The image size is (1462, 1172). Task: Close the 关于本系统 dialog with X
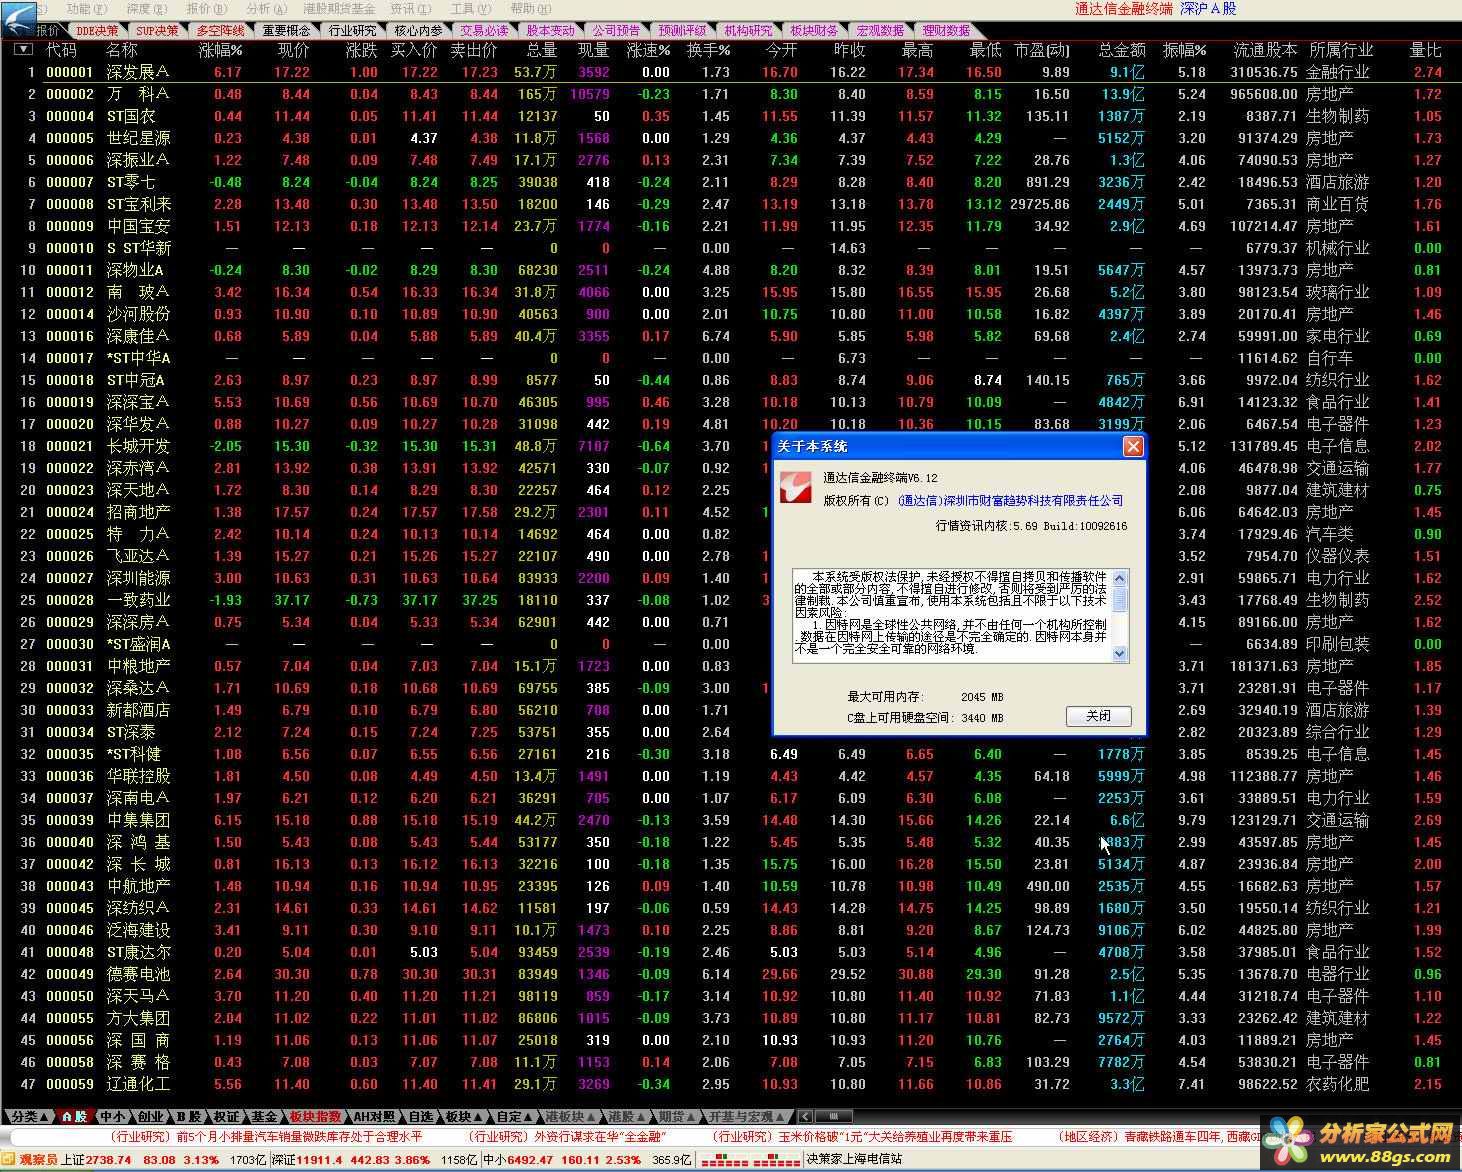pos(1133,447)
